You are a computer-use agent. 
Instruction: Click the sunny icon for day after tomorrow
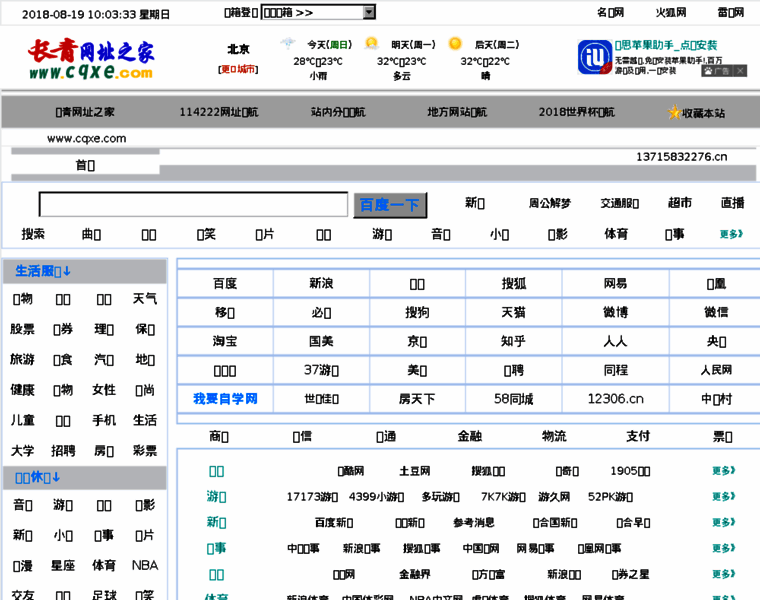click(455, 44)
